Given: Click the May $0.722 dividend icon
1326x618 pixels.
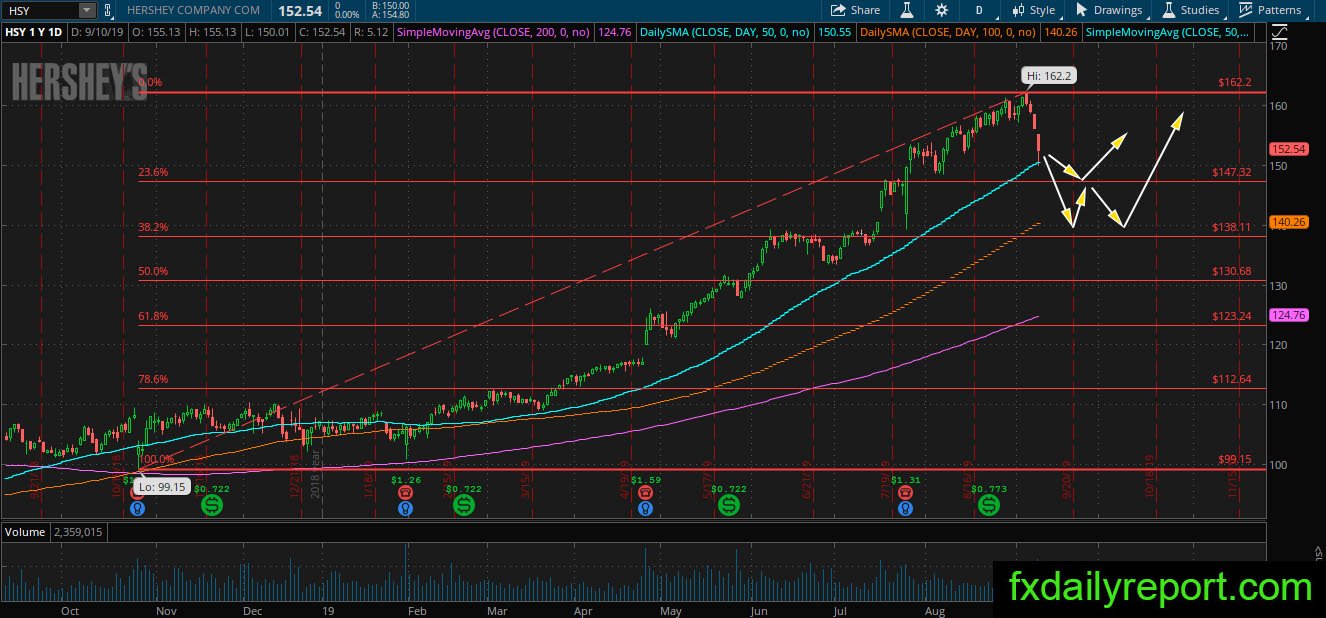Looking at the screenshot, I should pos(729,505).
